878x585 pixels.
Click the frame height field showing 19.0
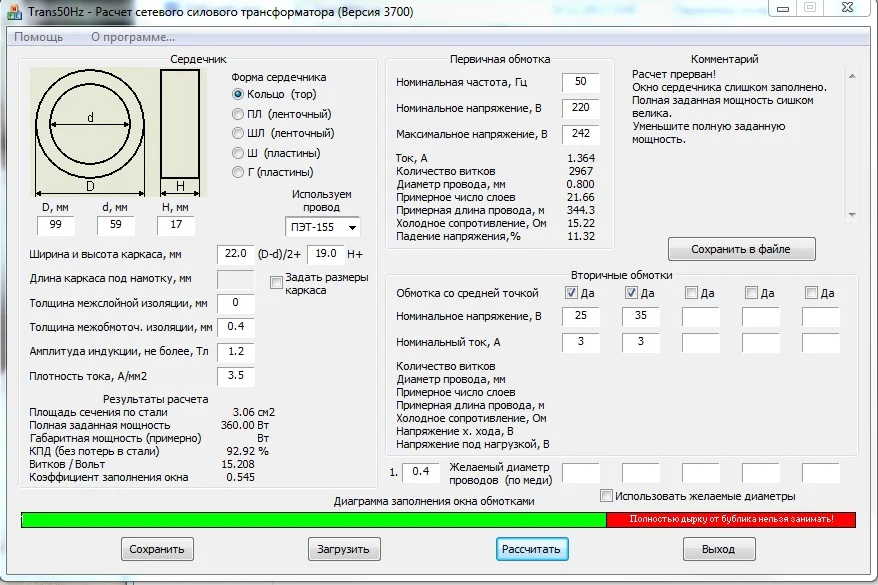pyautogui.click(x=325, y=254)
